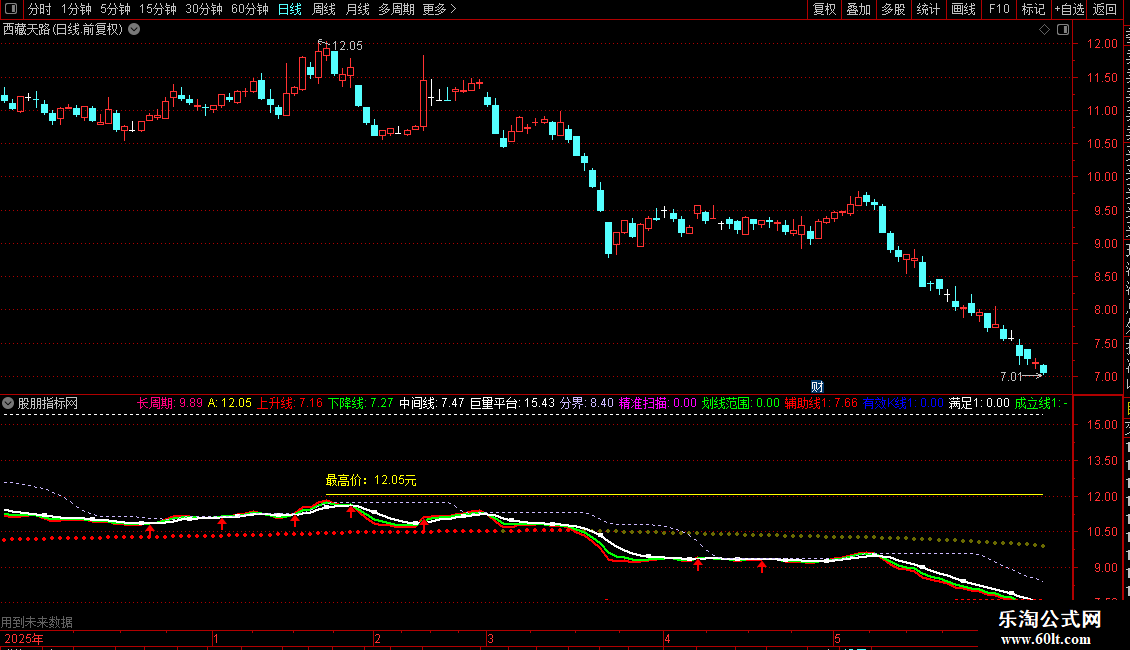Click the 有效K线1: 0.00 value
The image size is (1130, 650).
tap(903, 404)
